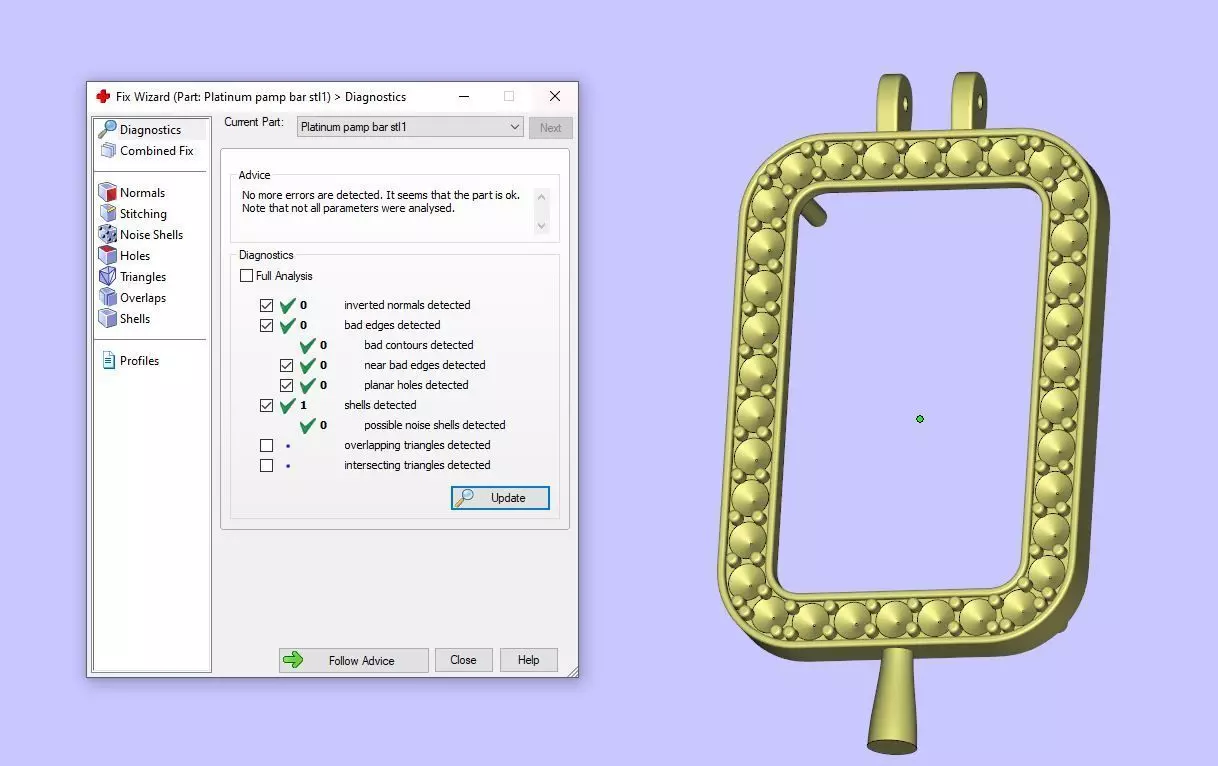Close the Fix Wizard window
This screenshot has height=766, width=1218.
coord(555,97)
